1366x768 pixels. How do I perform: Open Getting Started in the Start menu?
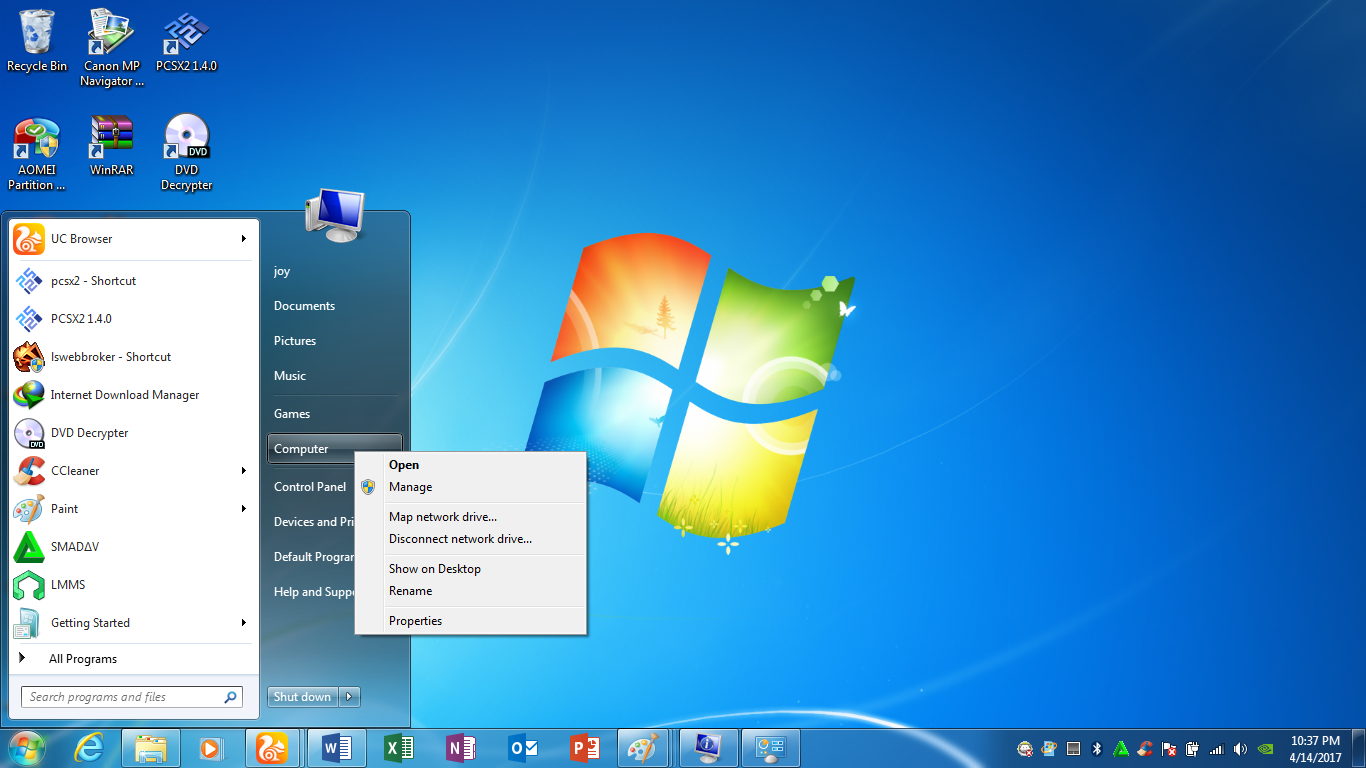coord(134,623)
